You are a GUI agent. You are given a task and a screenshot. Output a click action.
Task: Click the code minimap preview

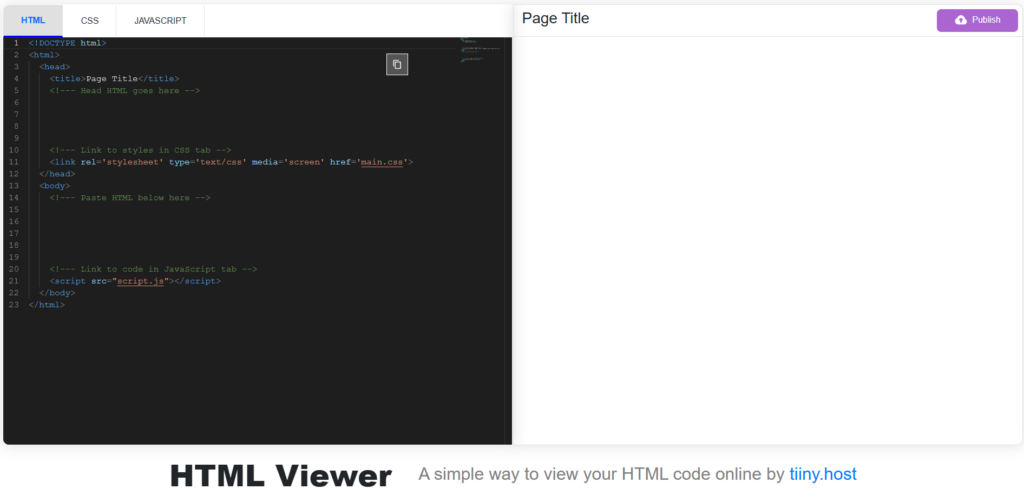pos(481,50)
